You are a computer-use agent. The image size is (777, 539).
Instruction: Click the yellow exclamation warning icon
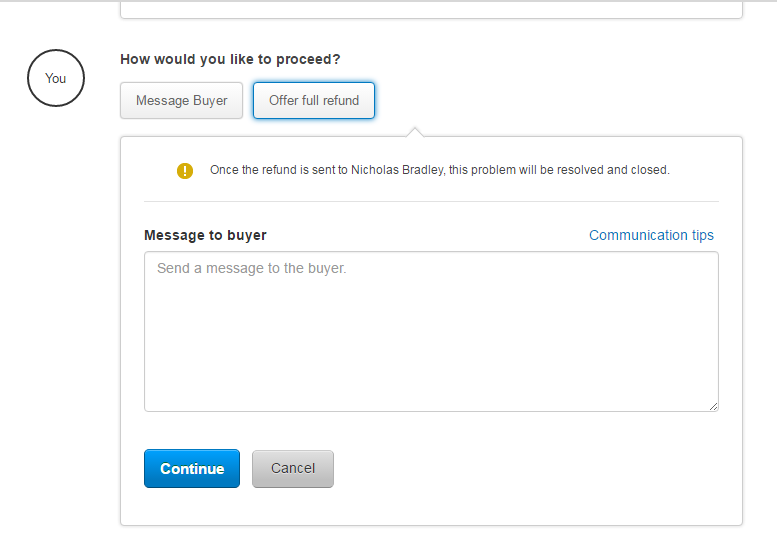(185, 171)
